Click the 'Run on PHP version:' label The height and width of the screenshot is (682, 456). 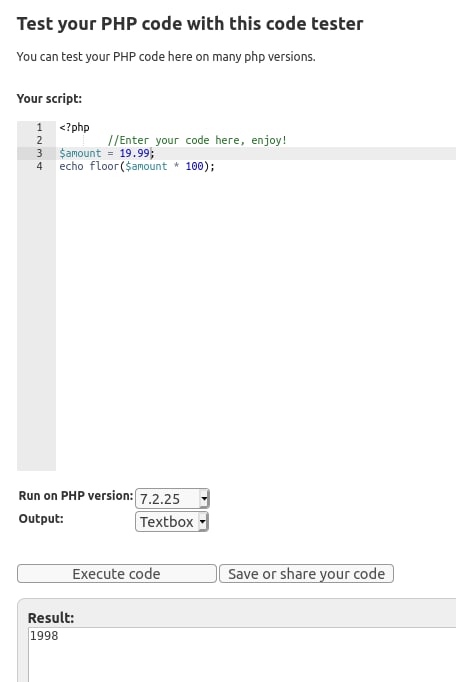pos(76,496)
